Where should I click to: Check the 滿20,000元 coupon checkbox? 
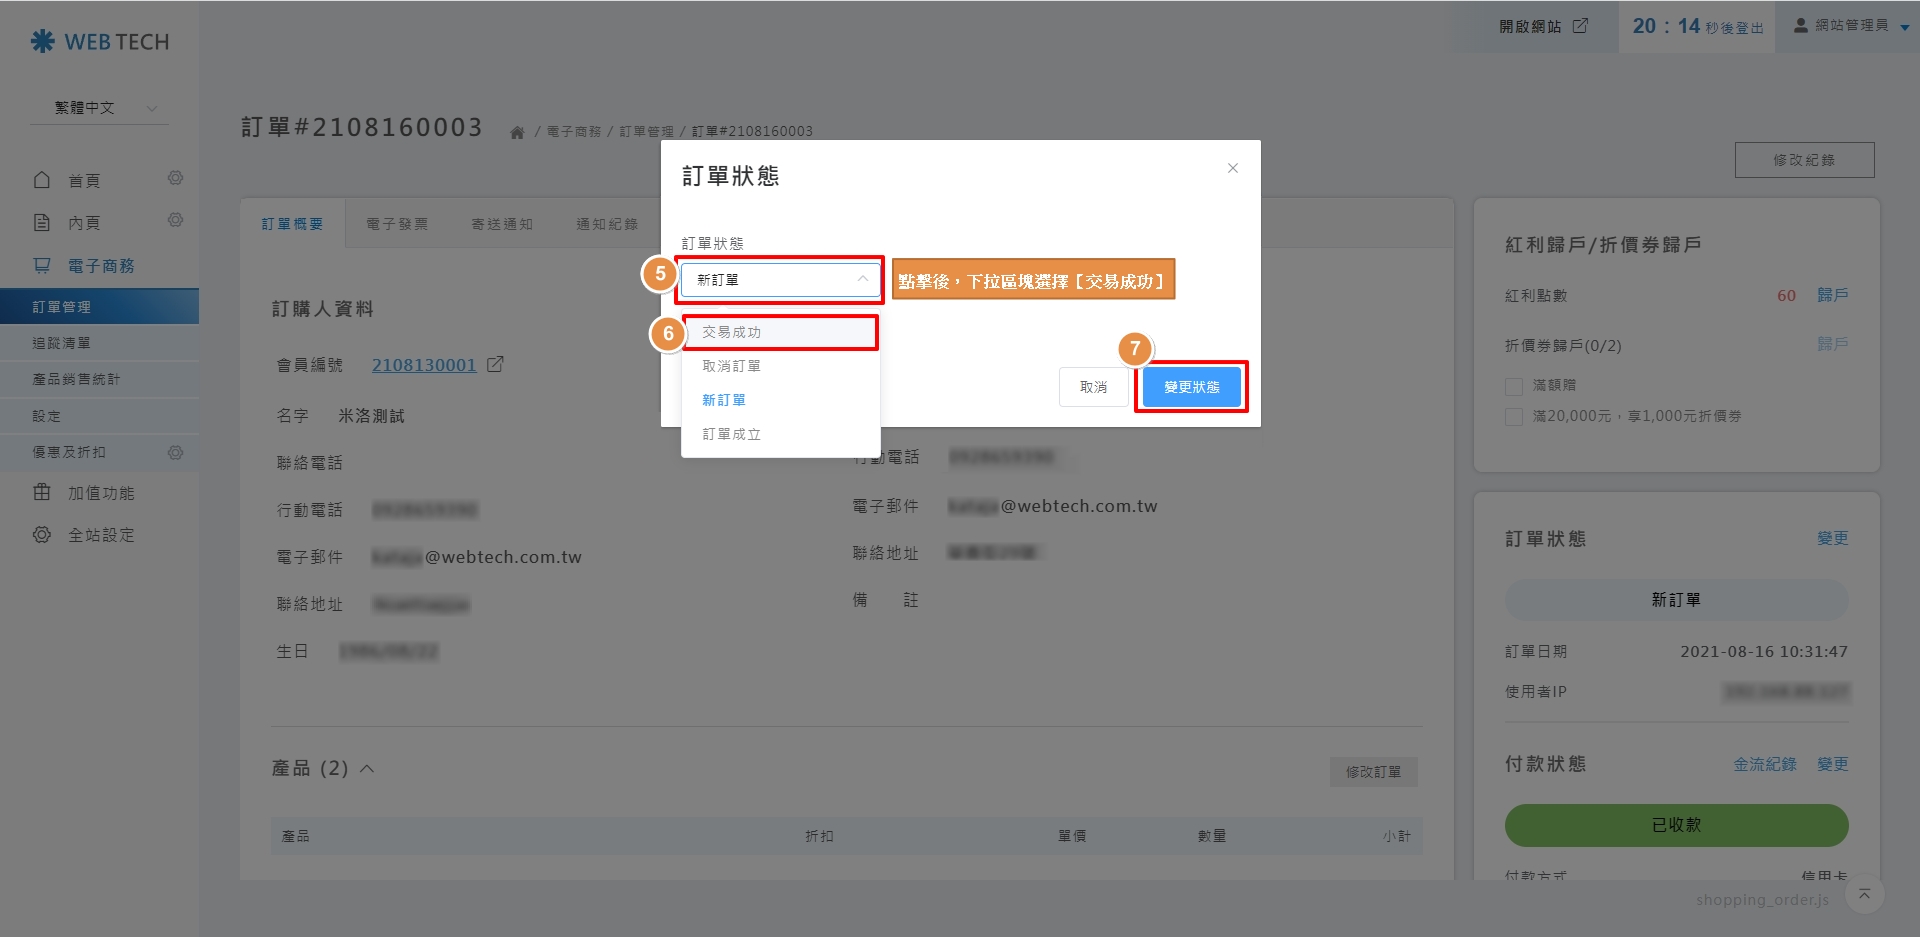1514,417
